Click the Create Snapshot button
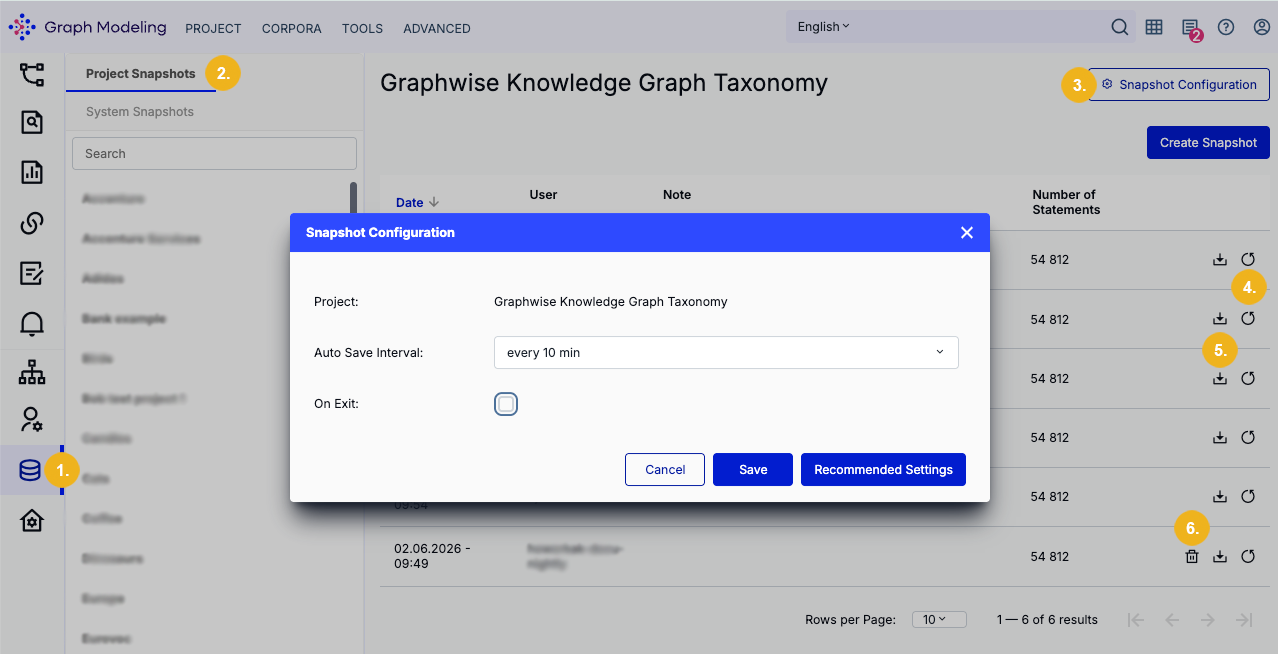The width and height of the screenshot is (1278, 654). [1208, 143]
